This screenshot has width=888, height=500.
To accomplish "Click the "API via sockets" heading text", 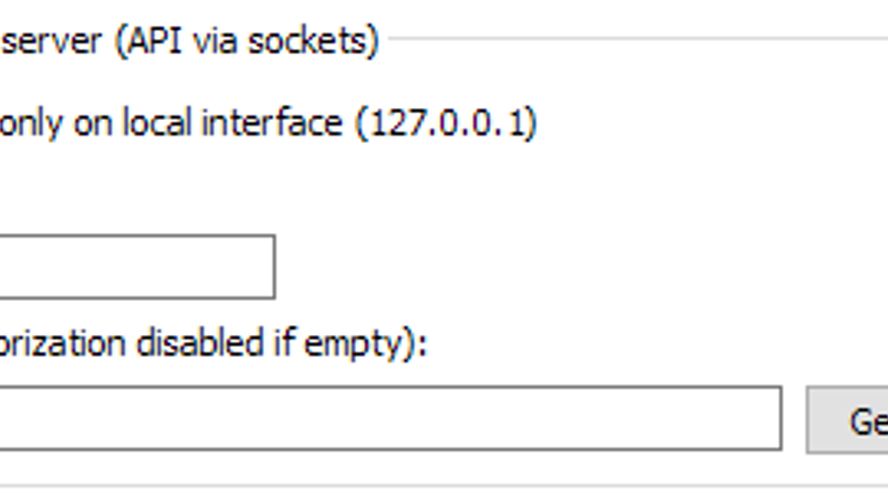I will [247, 41].
